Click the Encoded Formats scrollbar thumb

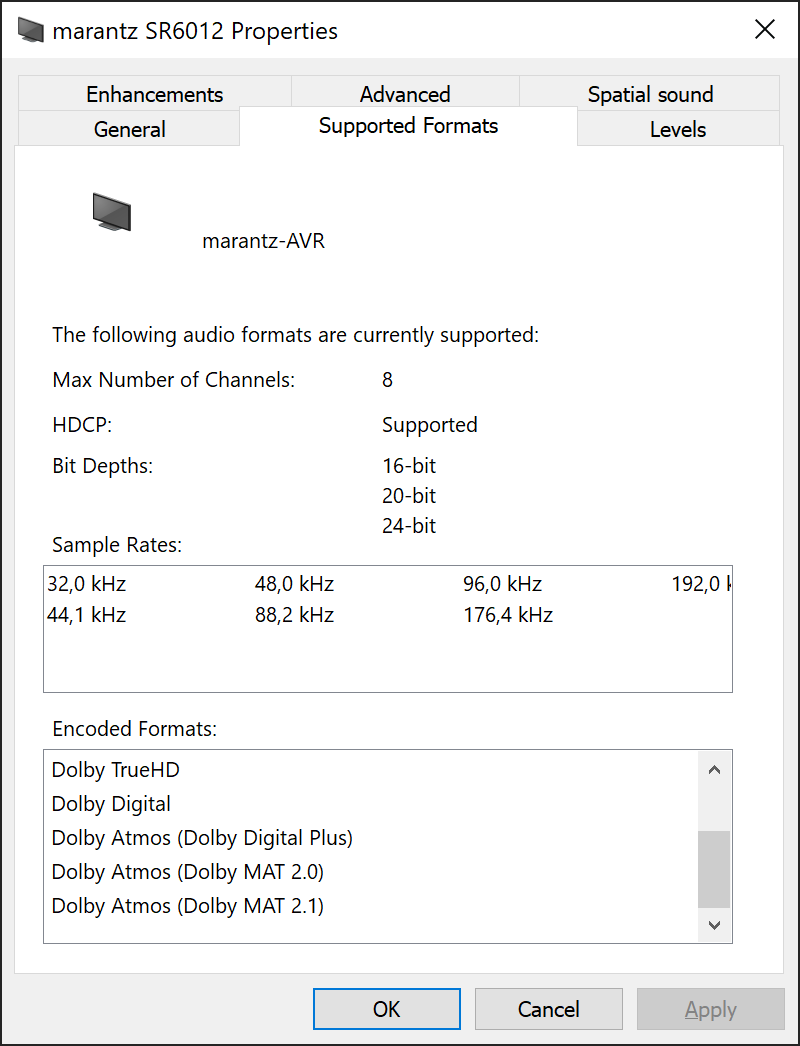pyautogui.click(x=714, y=868)
